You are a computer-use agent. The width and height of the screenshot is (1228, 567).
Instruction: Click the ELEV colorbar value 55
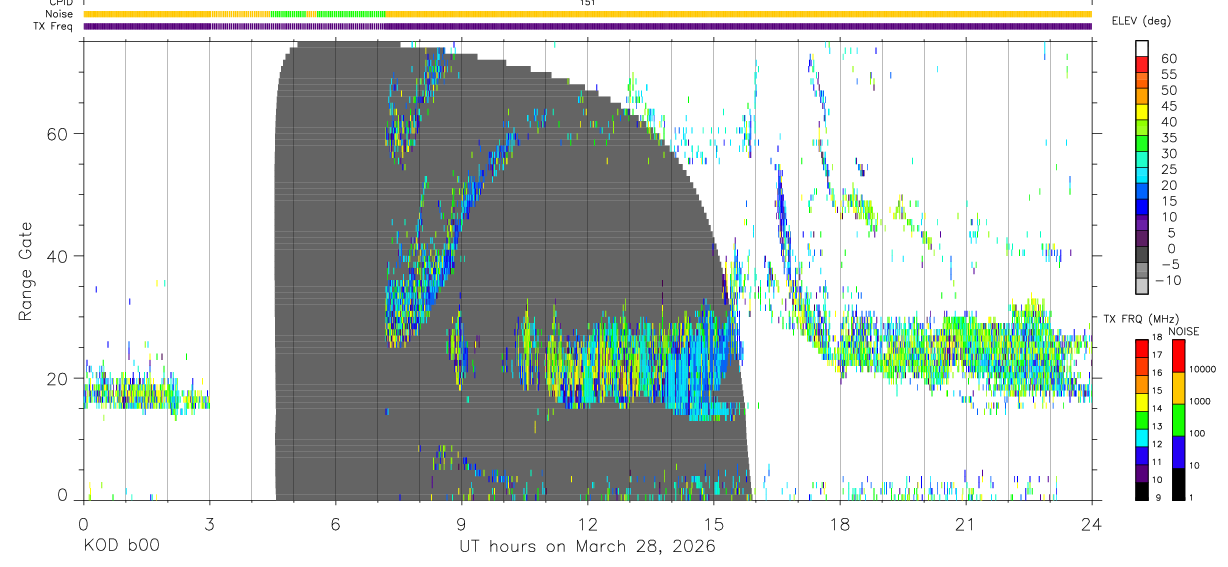pyautogui.click(x=1168, y=74)
